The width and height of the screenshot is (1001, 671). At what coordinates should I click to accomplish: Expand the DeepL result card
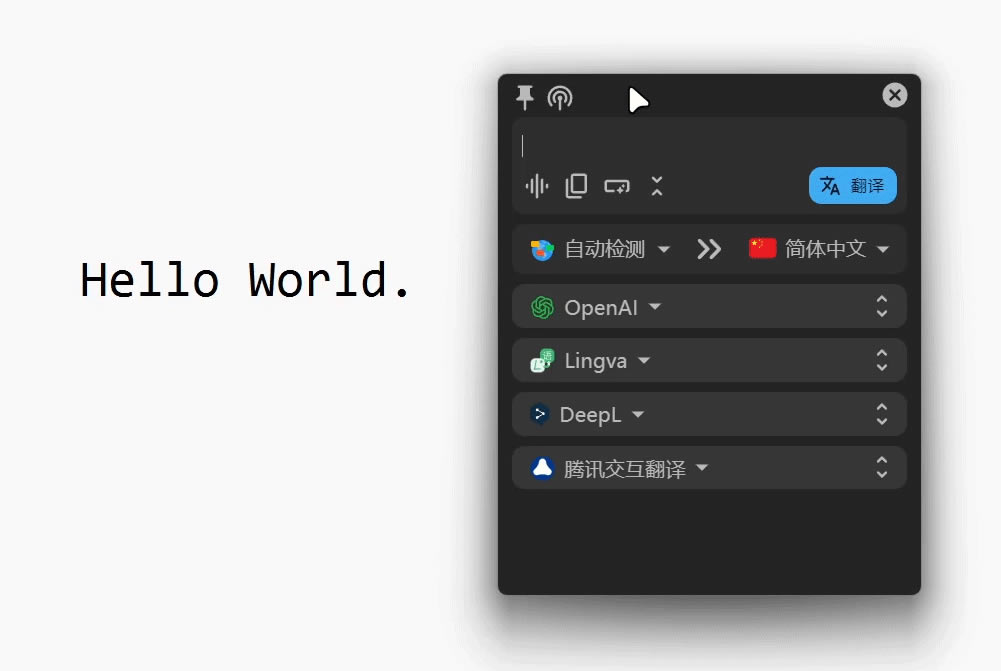point(882,414)
